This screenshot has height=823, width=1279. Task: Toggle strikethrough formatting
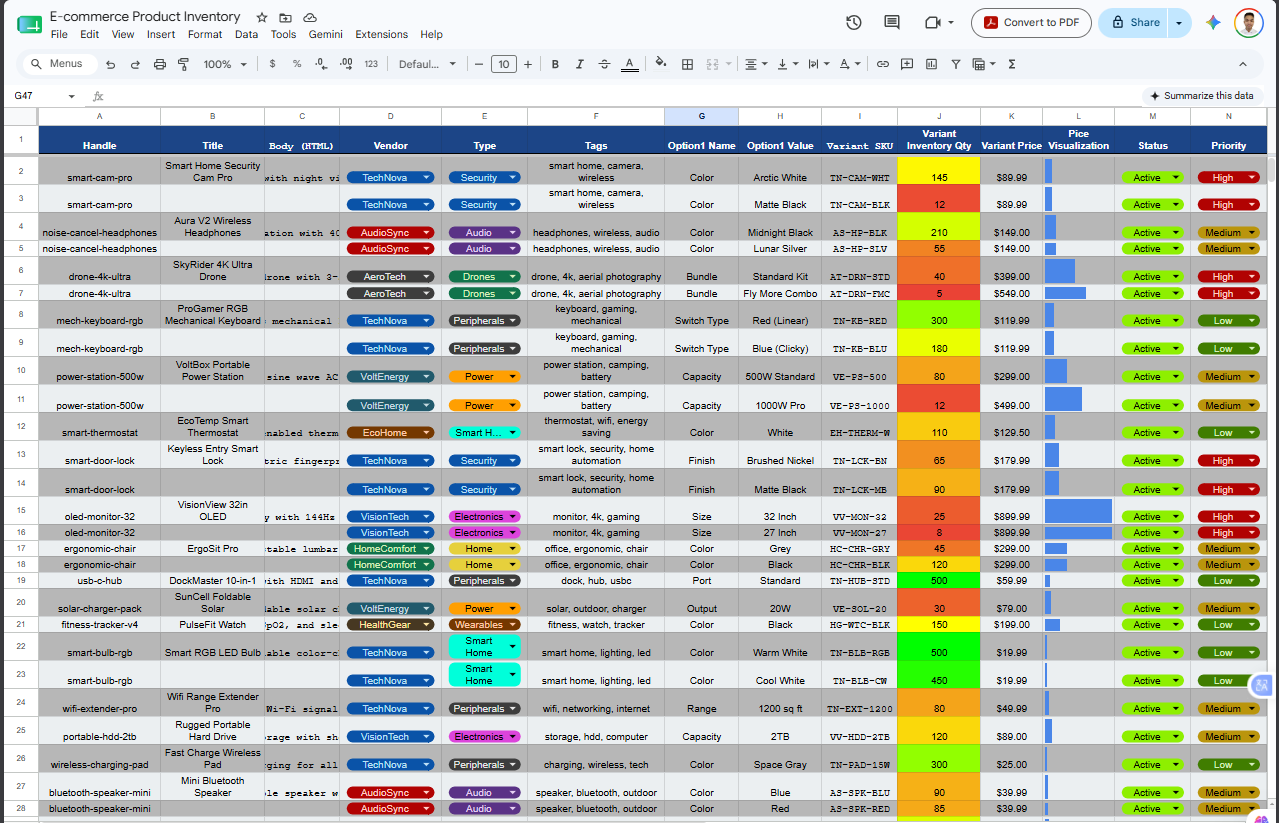(x=604, y=64)
